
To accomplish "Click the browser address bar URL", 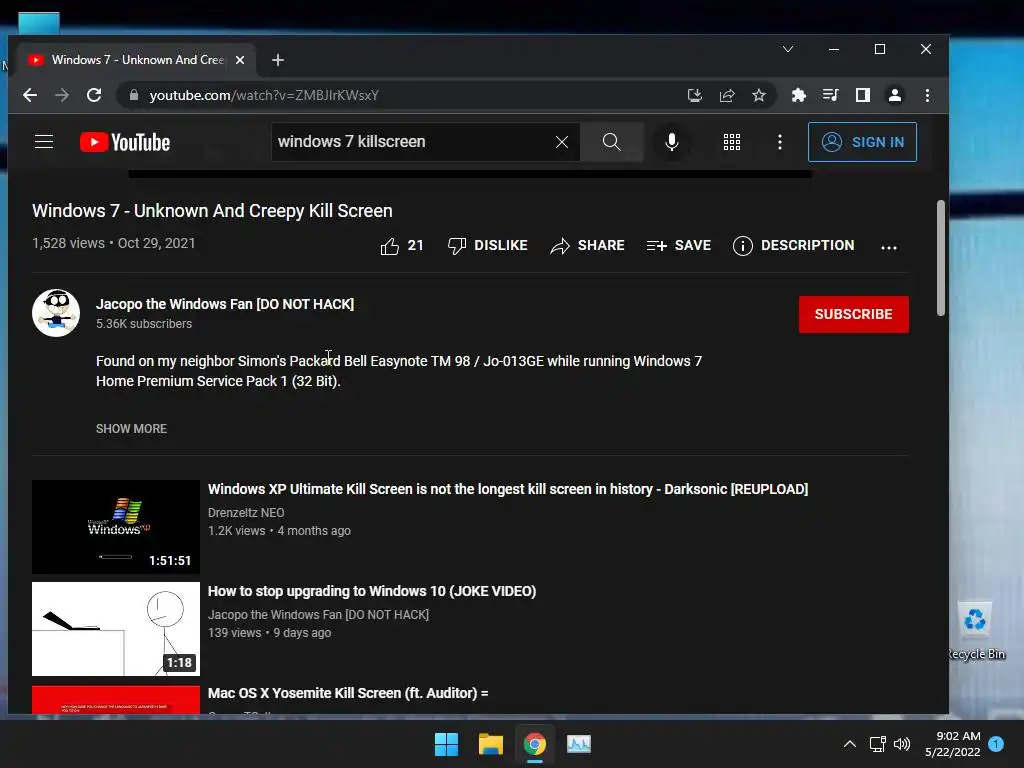I will coord(264,95).
